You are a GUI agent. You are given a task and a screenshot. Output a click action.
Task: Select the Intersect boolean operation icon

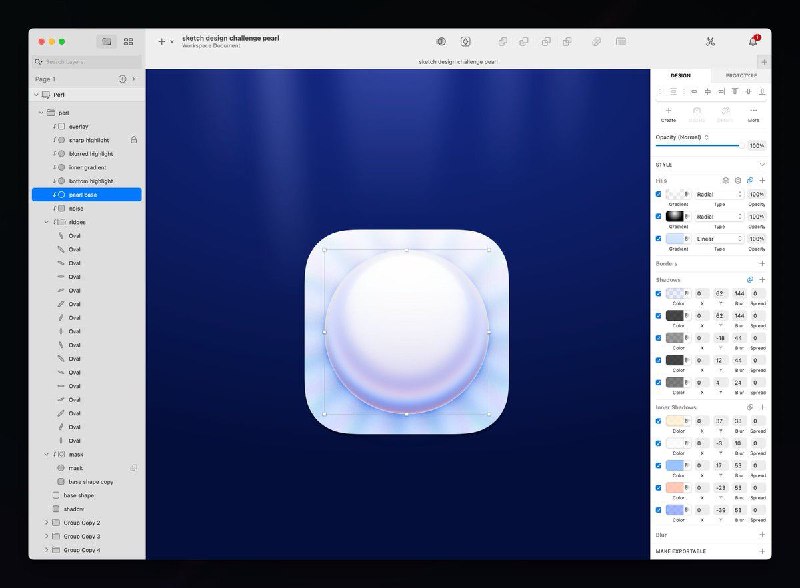[546, 43]
